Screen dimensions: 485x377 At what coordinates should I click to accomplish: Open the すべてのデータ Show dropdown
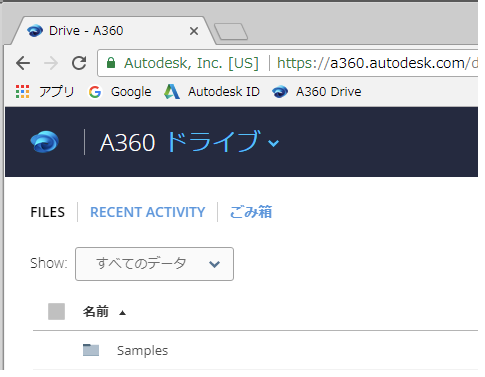pos(154,264)
